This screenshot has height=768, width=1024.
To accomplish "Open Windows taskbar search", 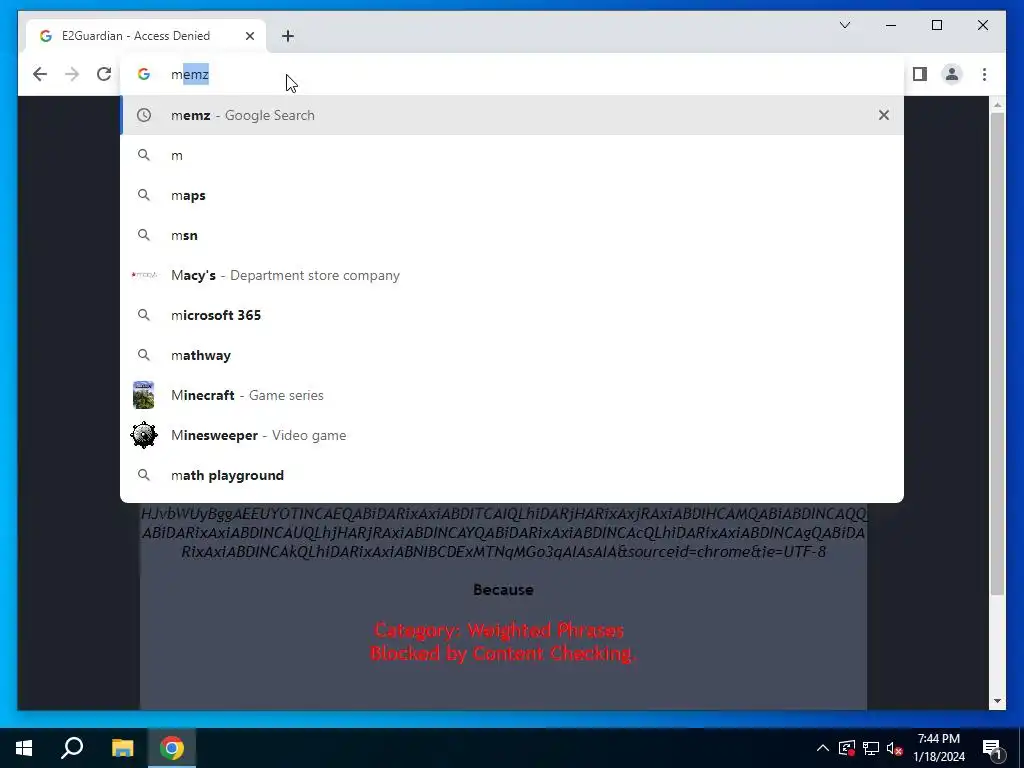I will click(x=72, y=748).
